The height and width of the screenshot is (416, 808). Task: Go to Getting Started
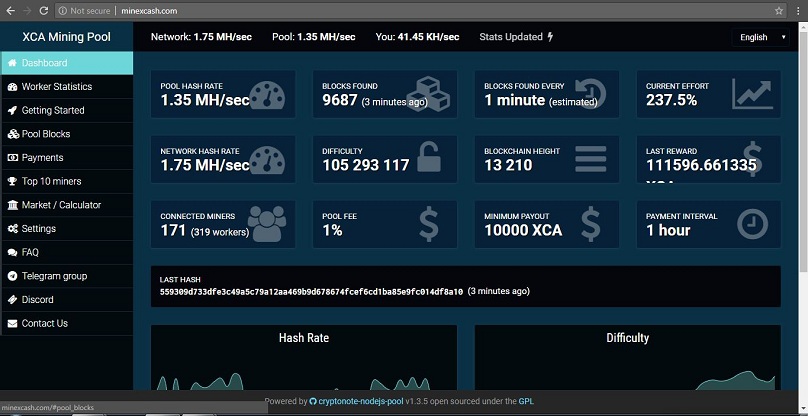coord(66,110)
